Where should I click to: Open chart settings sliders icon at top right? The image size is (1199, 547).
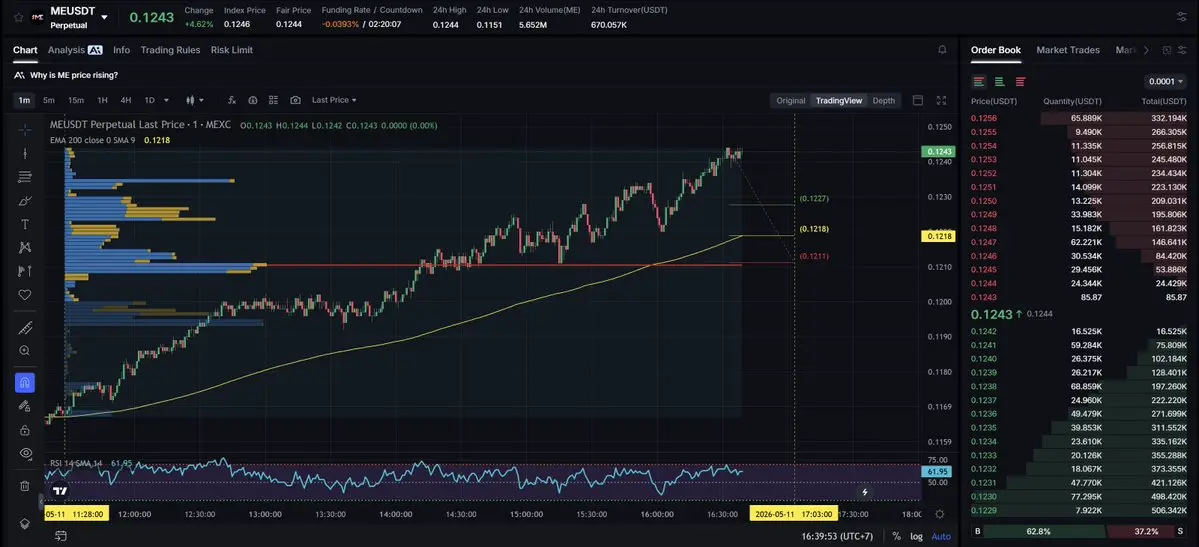[x=1181, y=17]
